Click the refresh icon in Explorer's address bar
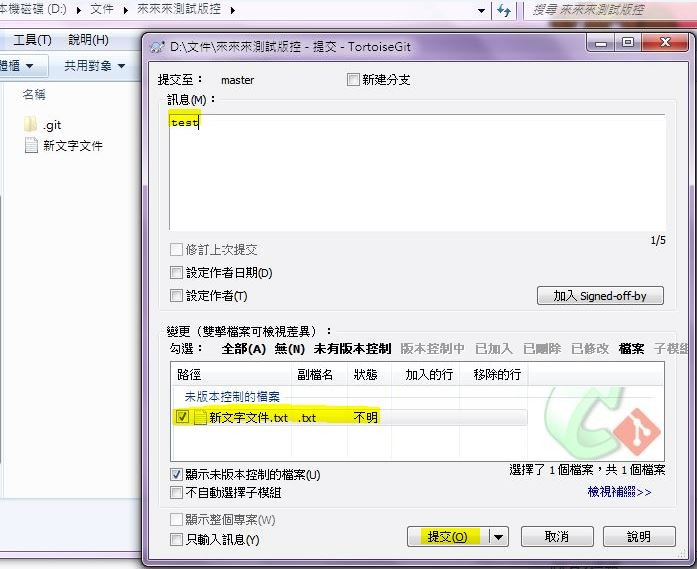697x569 pixels. point(504,10)
